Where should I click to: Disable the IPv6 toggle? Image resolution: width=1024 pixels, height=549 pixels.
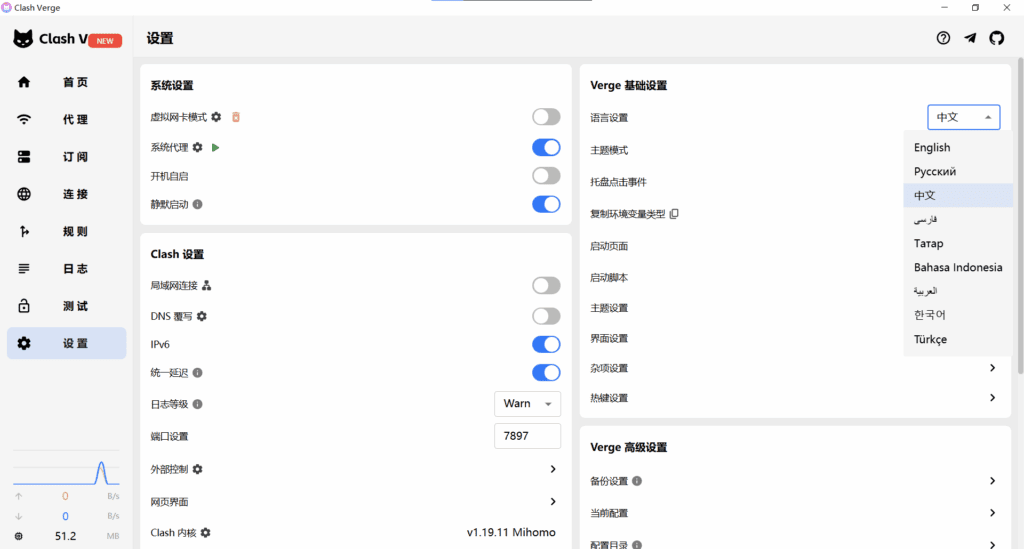pyautogui.click(x=546, y=344)
